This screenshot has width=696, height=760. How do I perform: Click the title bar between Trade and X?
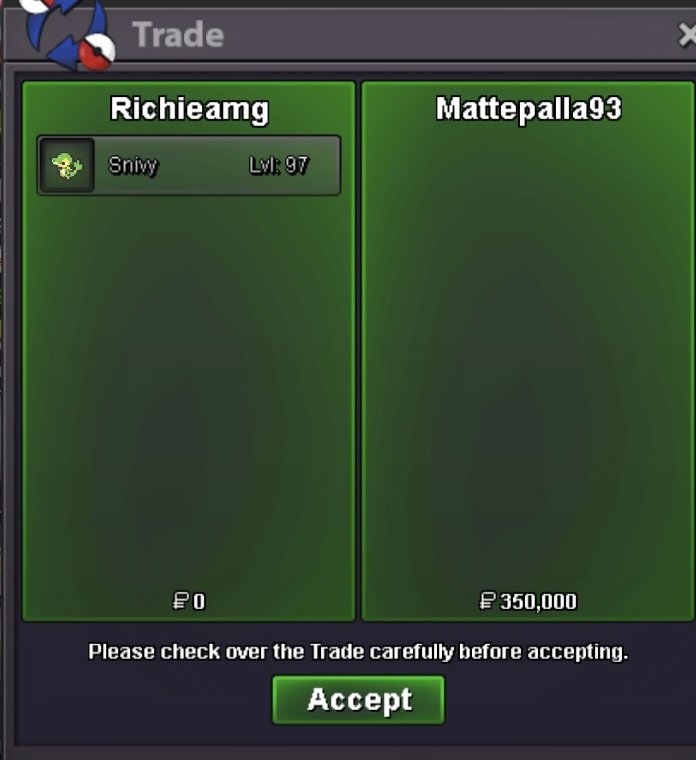[451, 35]
